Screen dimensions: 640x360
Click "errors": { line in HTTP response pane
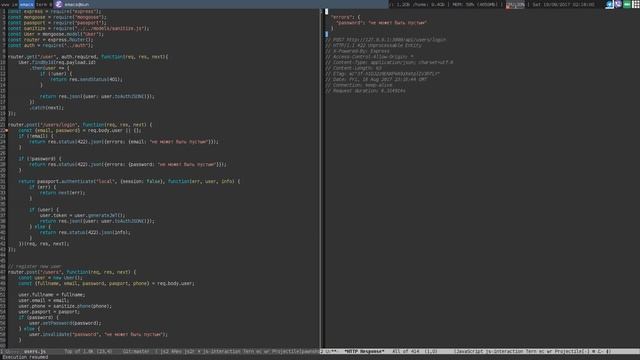point(345,17)
